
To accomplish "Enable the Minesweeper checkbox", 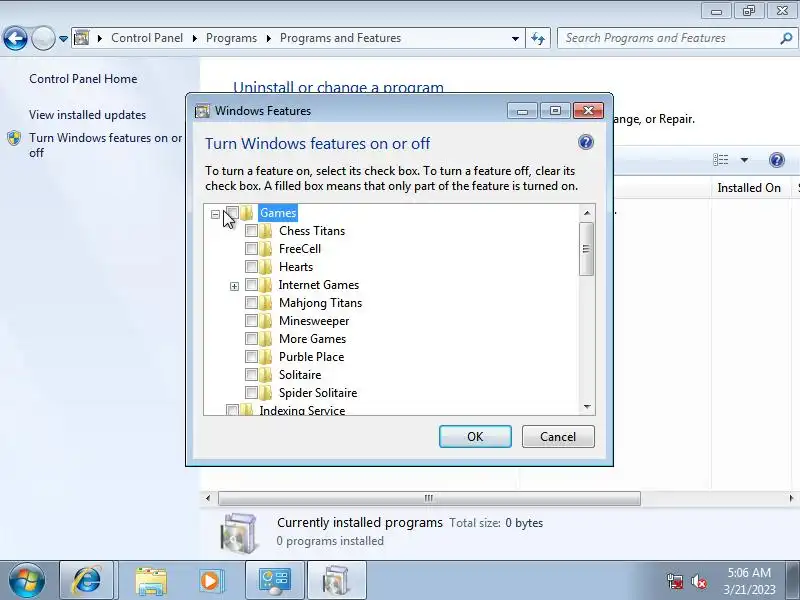I will [251, 320].
